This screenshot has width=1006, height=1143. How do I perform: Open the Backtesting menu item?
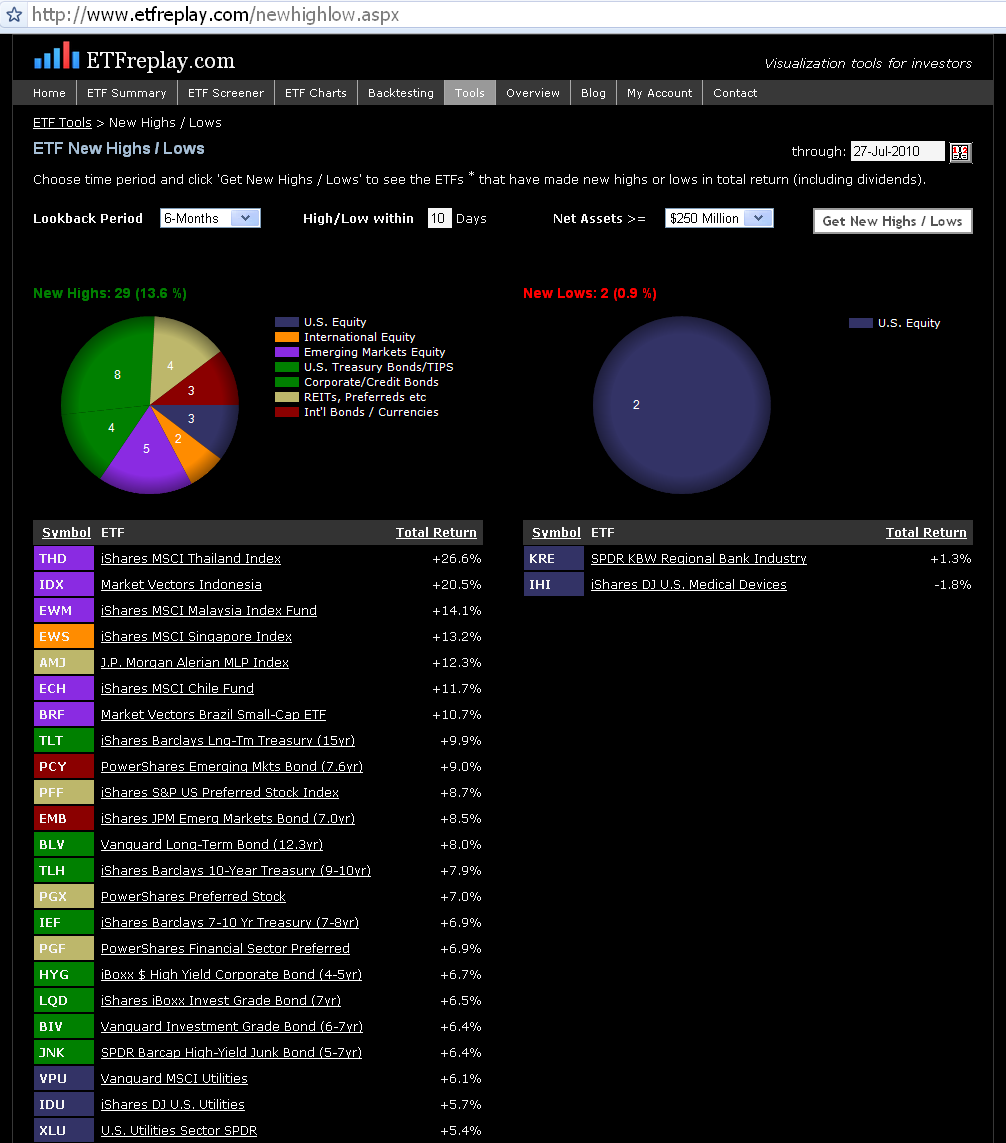pyautogui.click(x=400, y=93)
